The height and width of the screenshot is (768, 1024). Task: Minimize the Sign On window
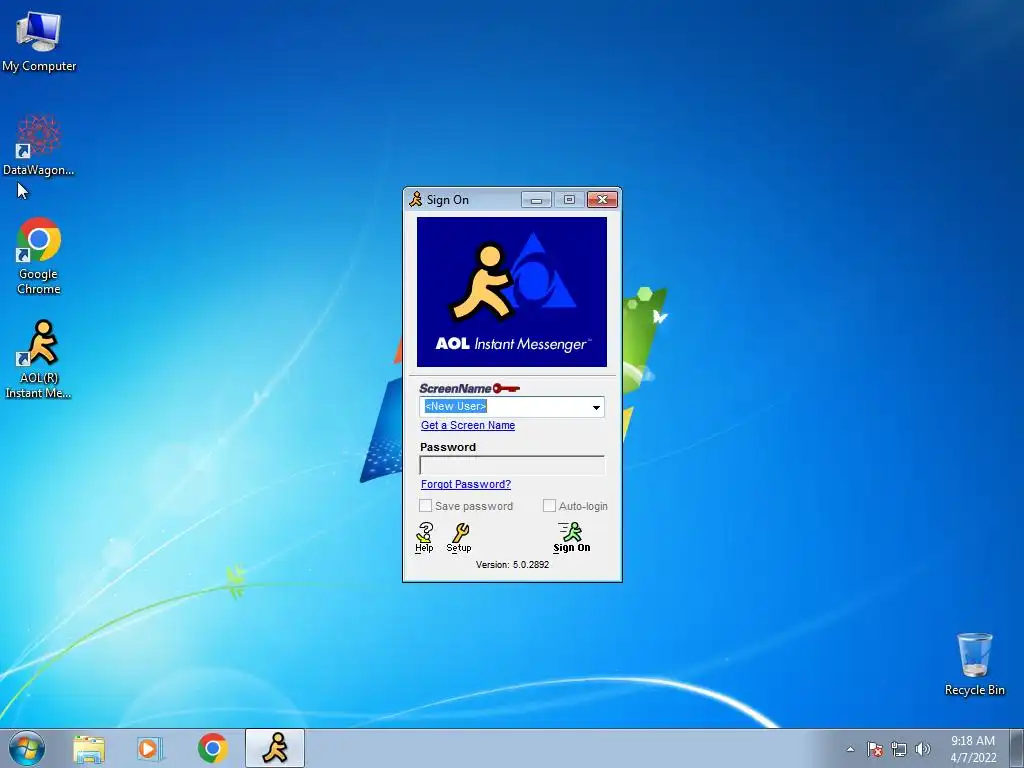coord(536,200)
